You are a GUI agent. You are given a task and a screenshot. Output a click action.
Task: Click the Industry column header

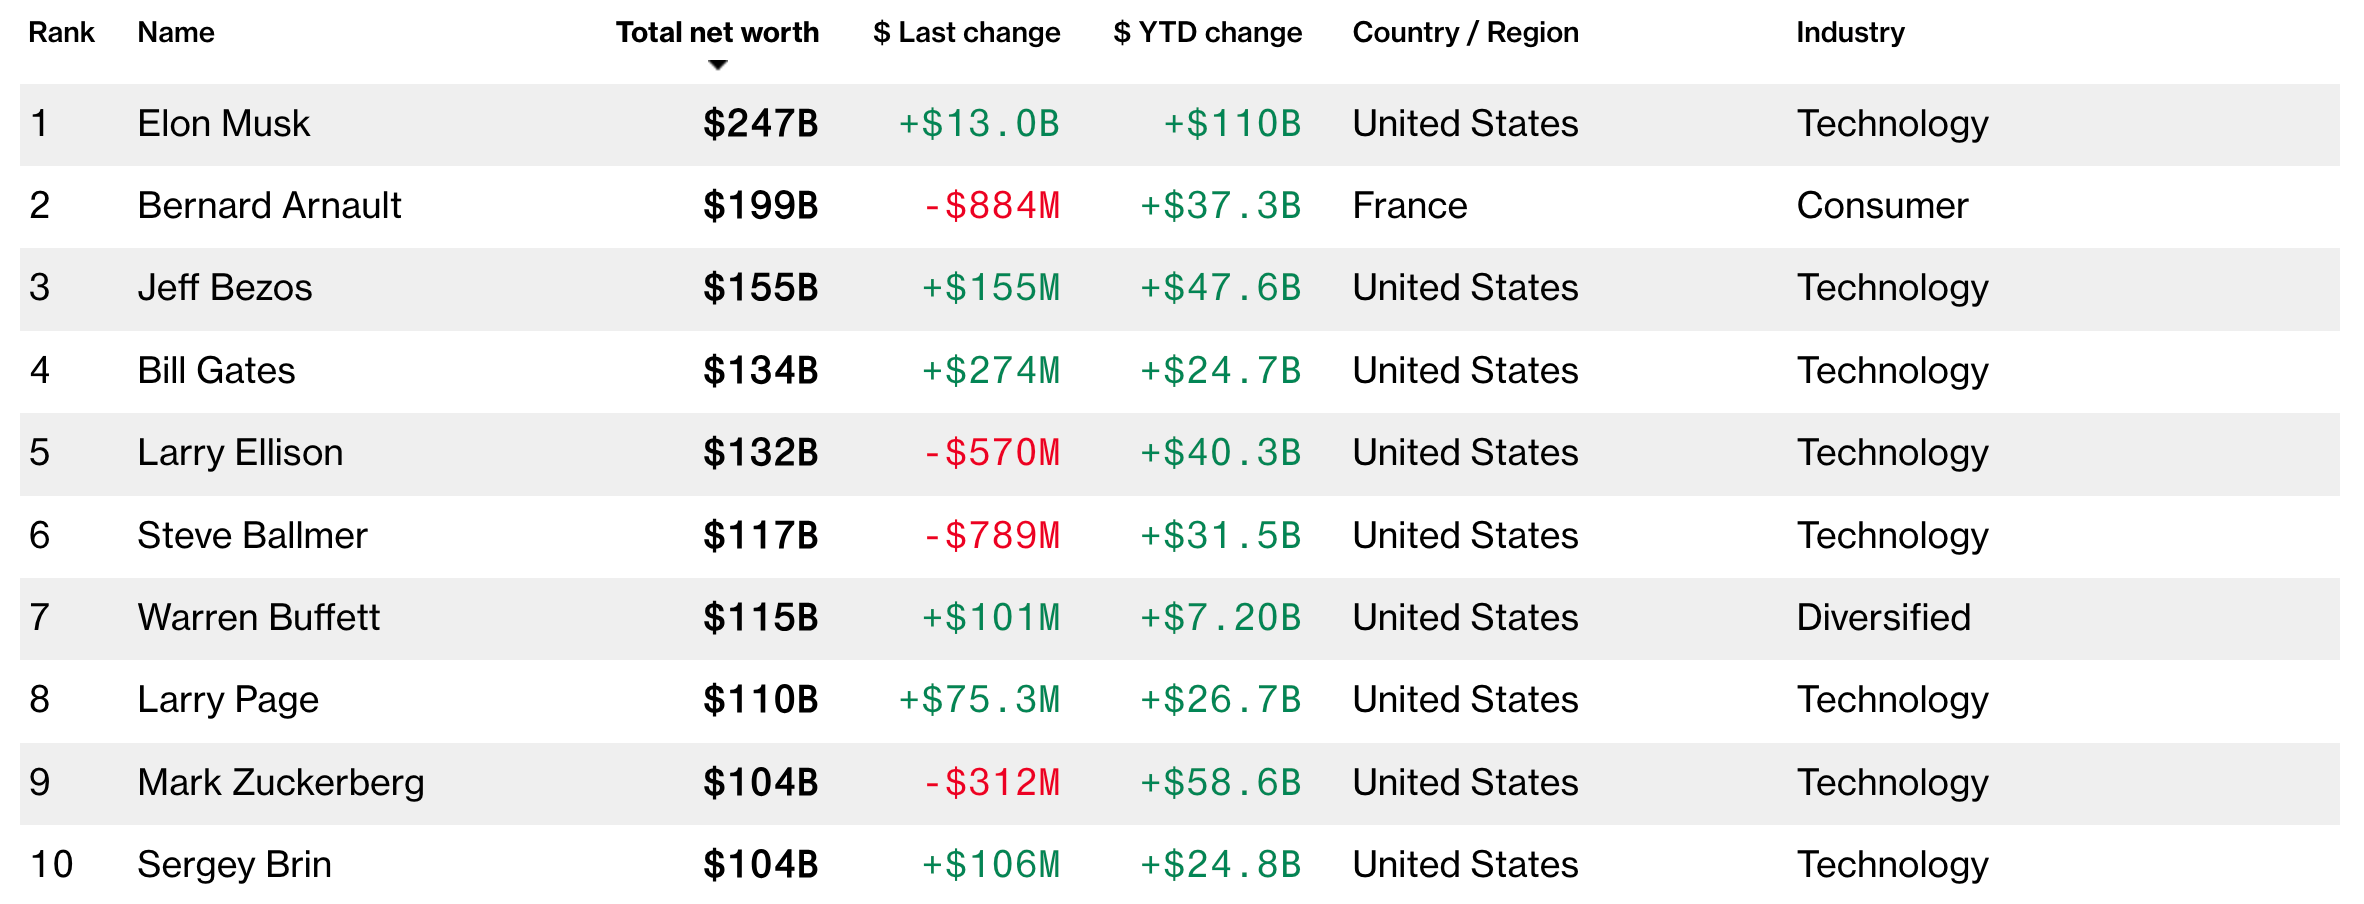tap(1850, 32)
